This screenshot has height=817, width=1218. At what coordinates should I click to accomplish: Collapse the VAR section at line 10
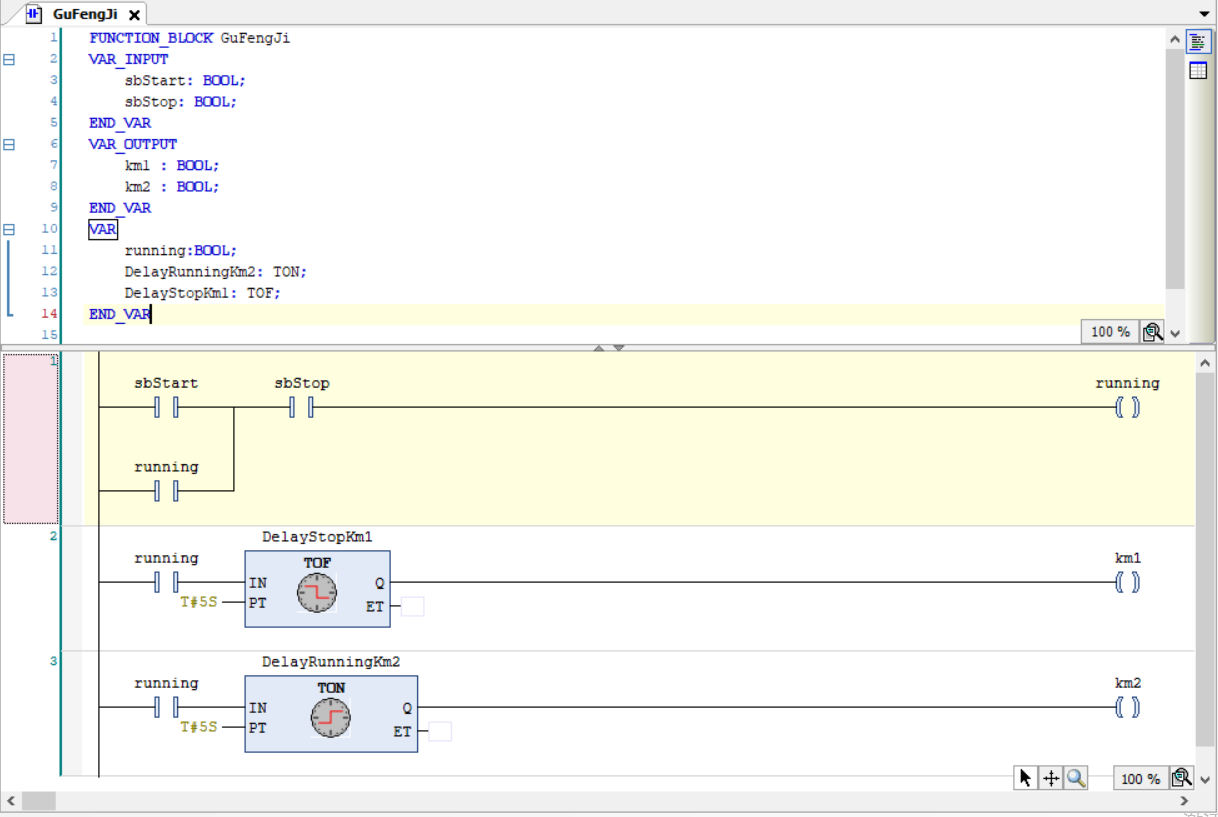pyautogui.click(x=9, y=229)
